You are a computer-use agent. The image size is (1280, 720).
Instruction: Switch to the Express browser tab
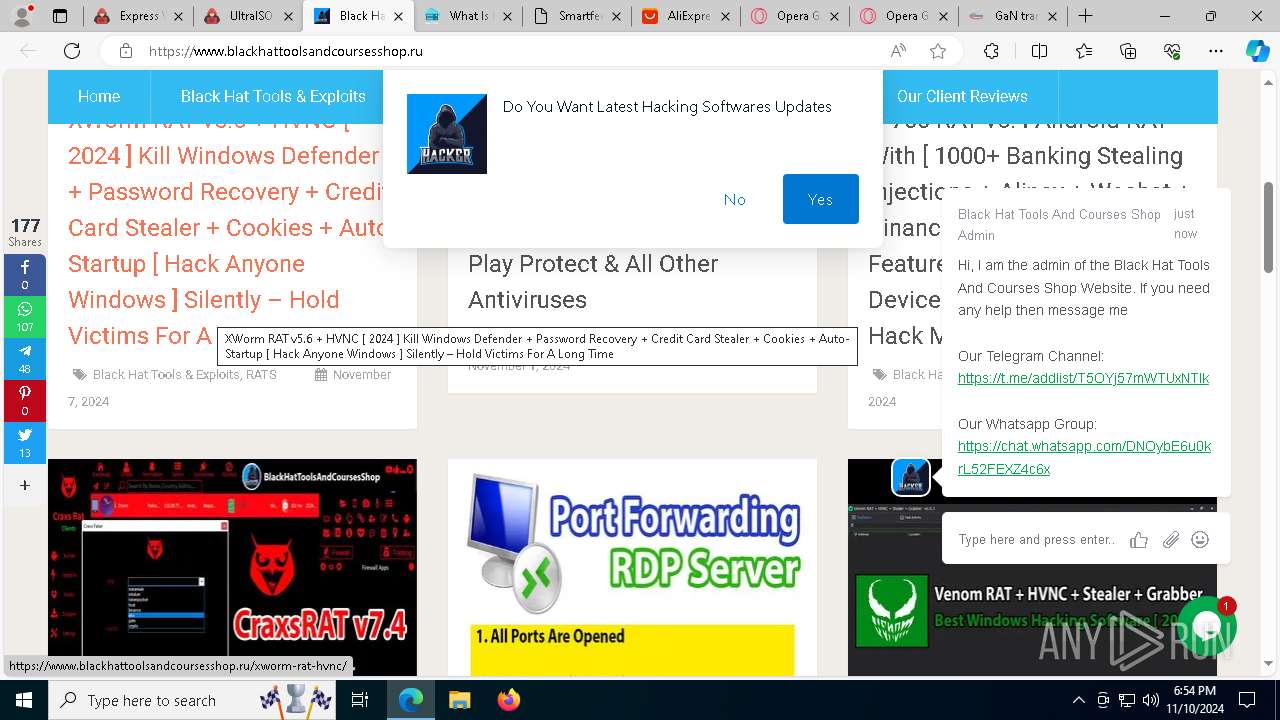136,16
